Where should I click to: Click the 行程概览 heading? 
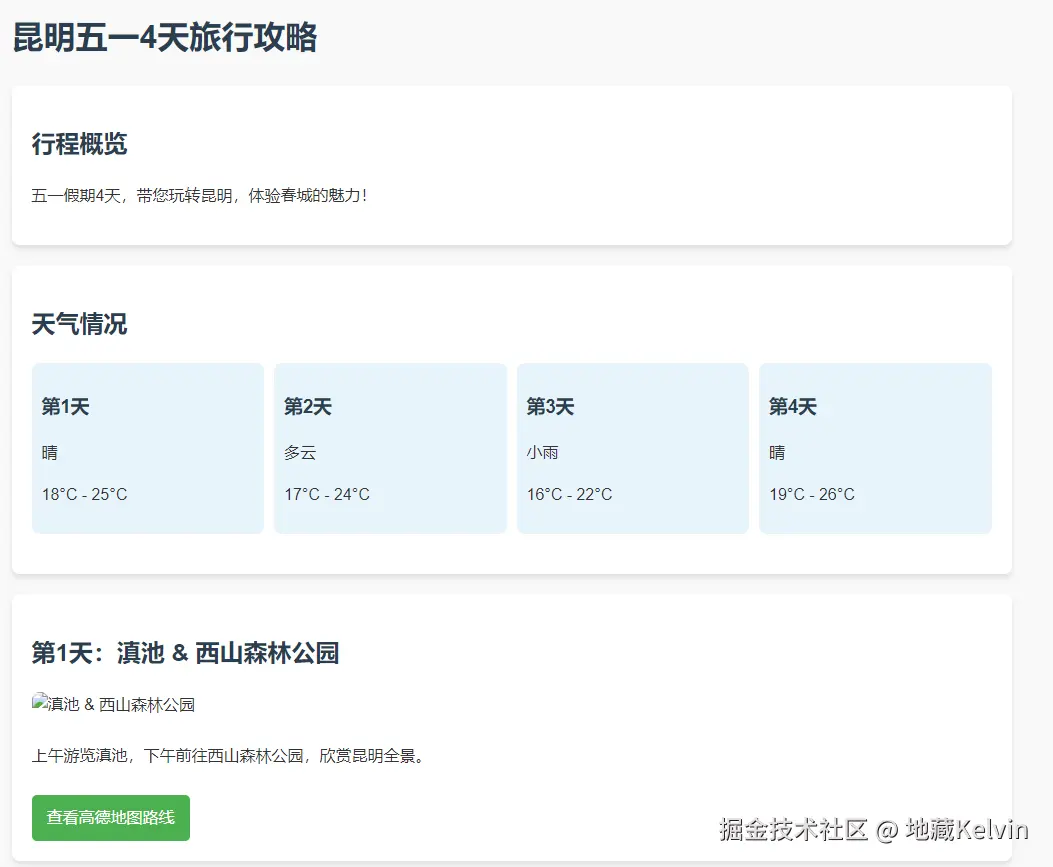pyautogui.click(x=79, y=144)
